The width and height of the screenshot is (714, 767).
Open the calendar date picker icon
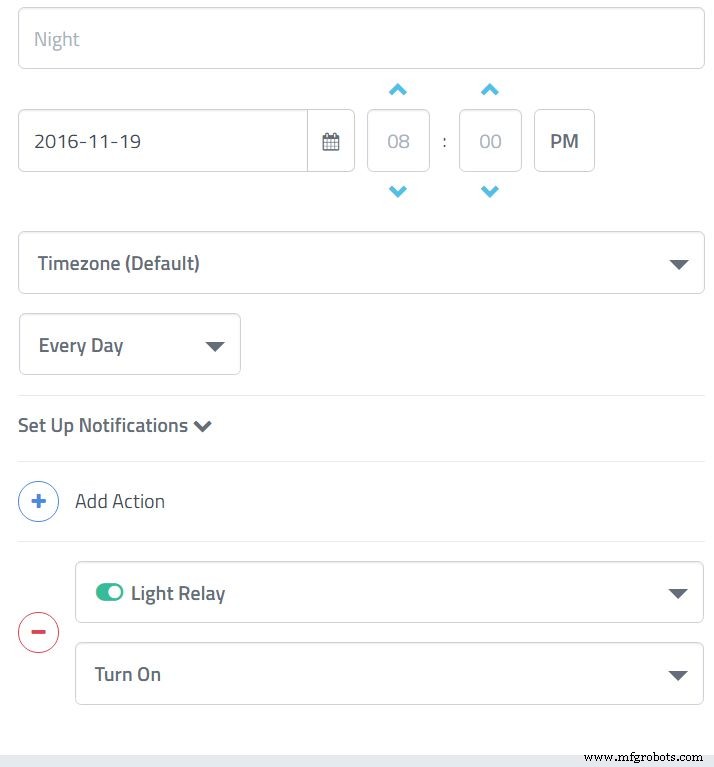331,141
